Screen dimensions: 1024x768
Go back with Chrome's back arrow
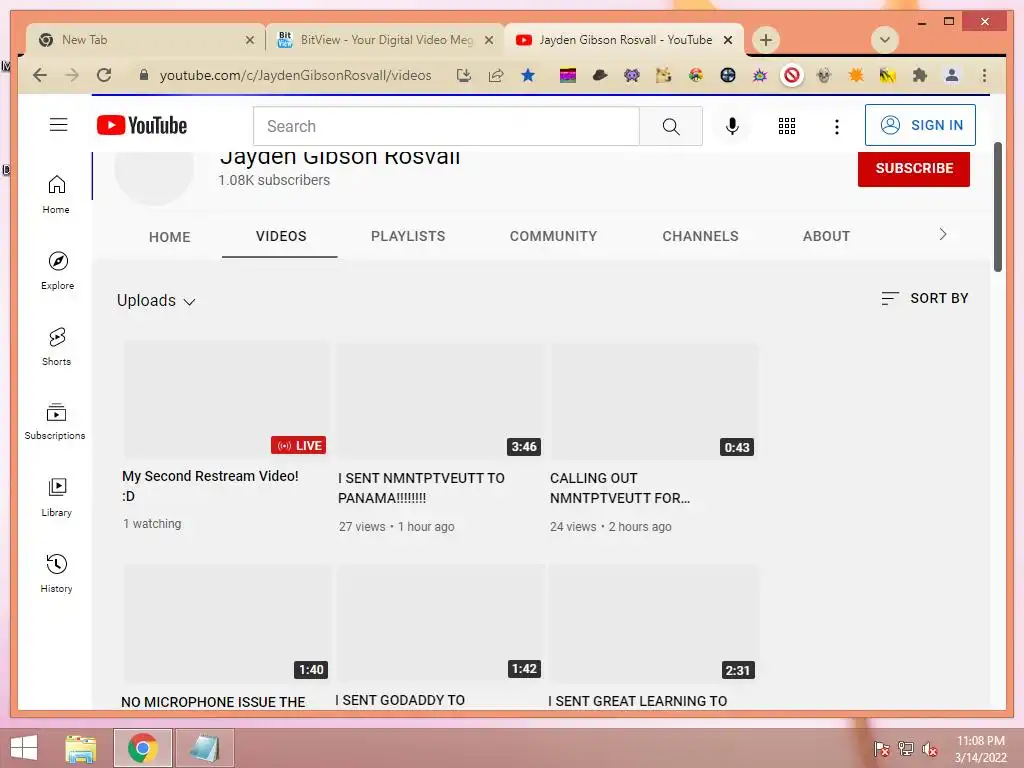coord(40,75)
